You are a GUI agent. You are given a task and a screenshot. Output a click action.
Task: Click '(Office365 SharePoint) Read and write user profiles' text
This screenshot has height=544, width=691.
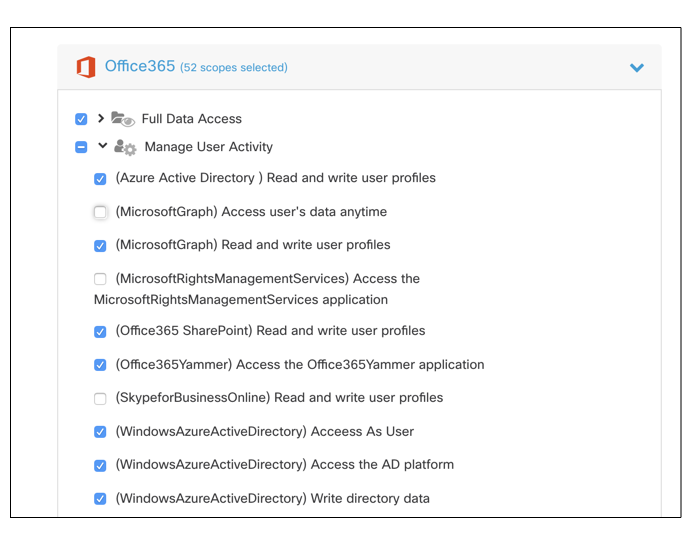[271, 331]
